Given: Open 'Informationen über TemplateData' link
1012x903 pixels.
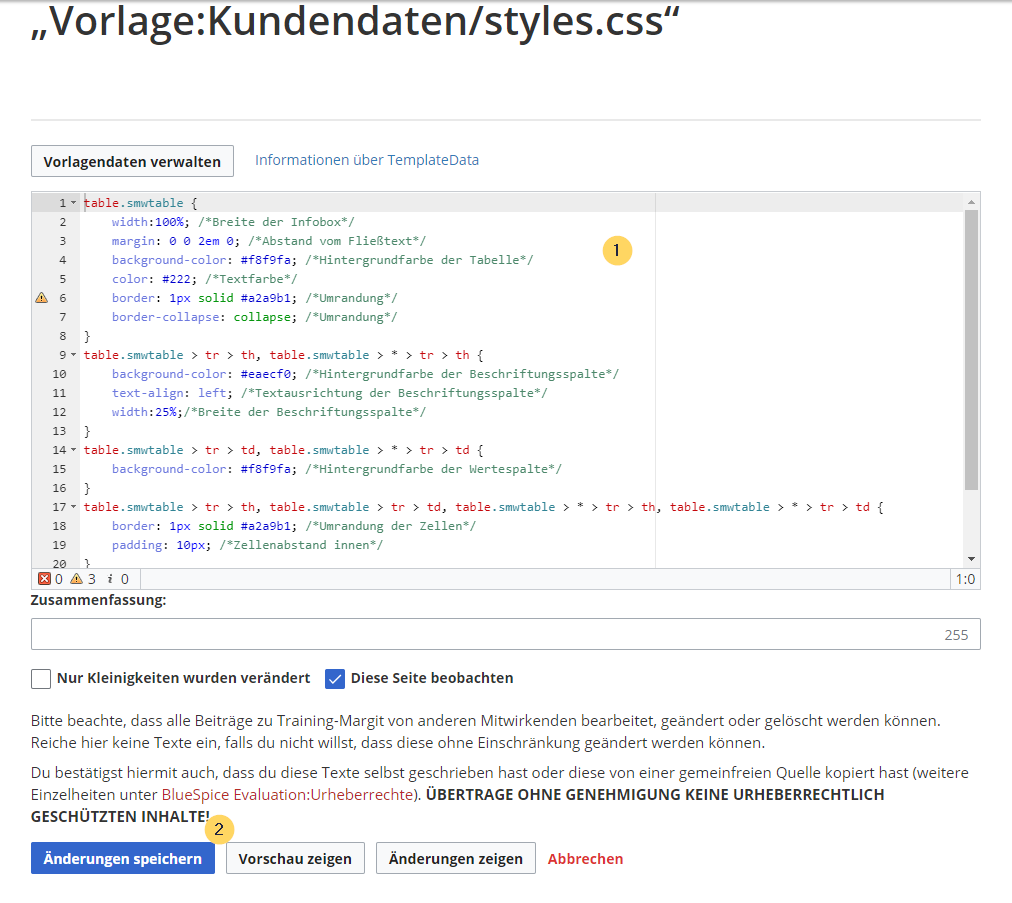Looking at the screenshot, I should point(367,160).
